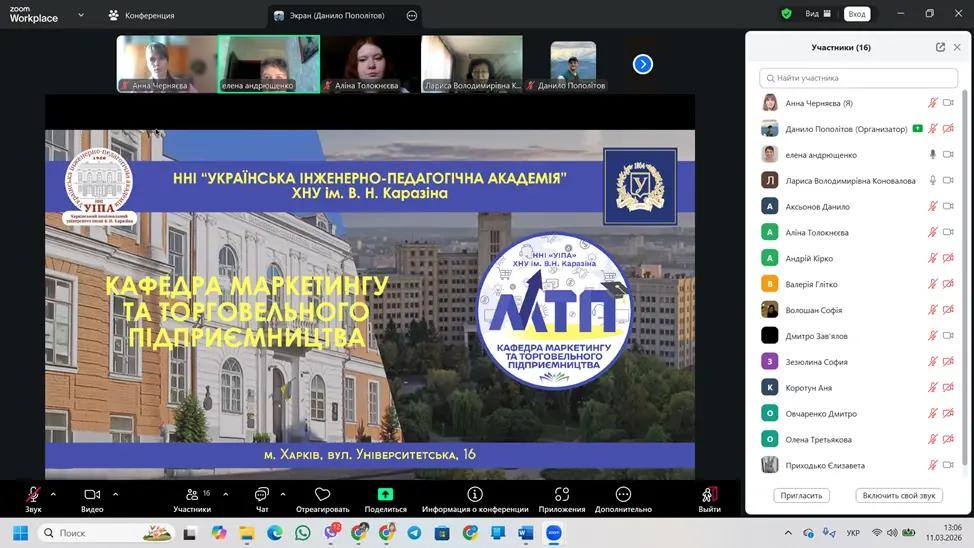The width and height of the screenshot is (974, 548).
Task: Click the Отреагировать heart reaction icon
Action: [x=322, y=495]
